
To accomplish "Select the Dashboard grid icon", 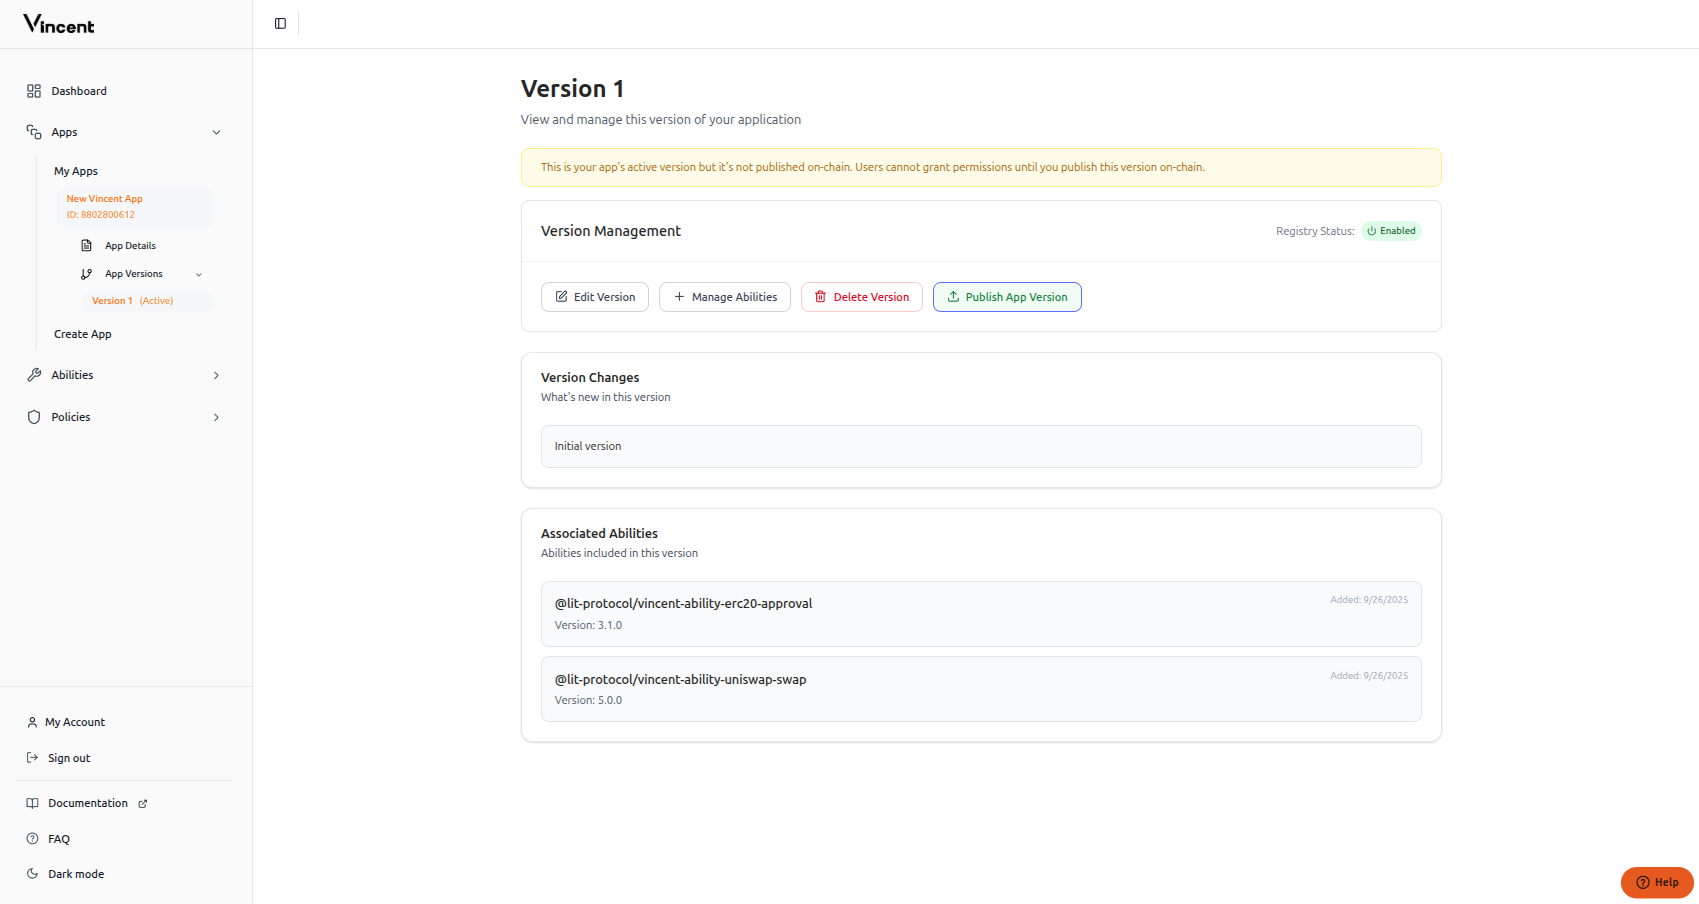I will 33,90.
